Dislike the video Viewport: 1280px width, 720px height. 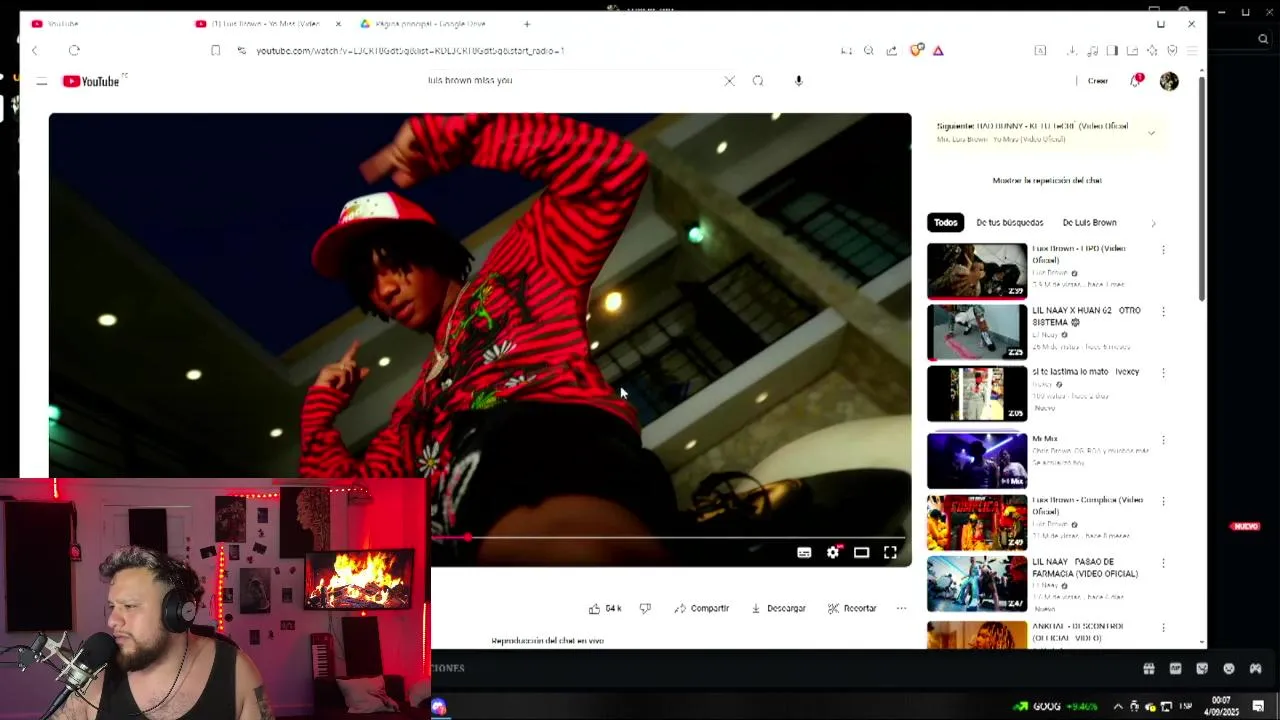point(645,608)
